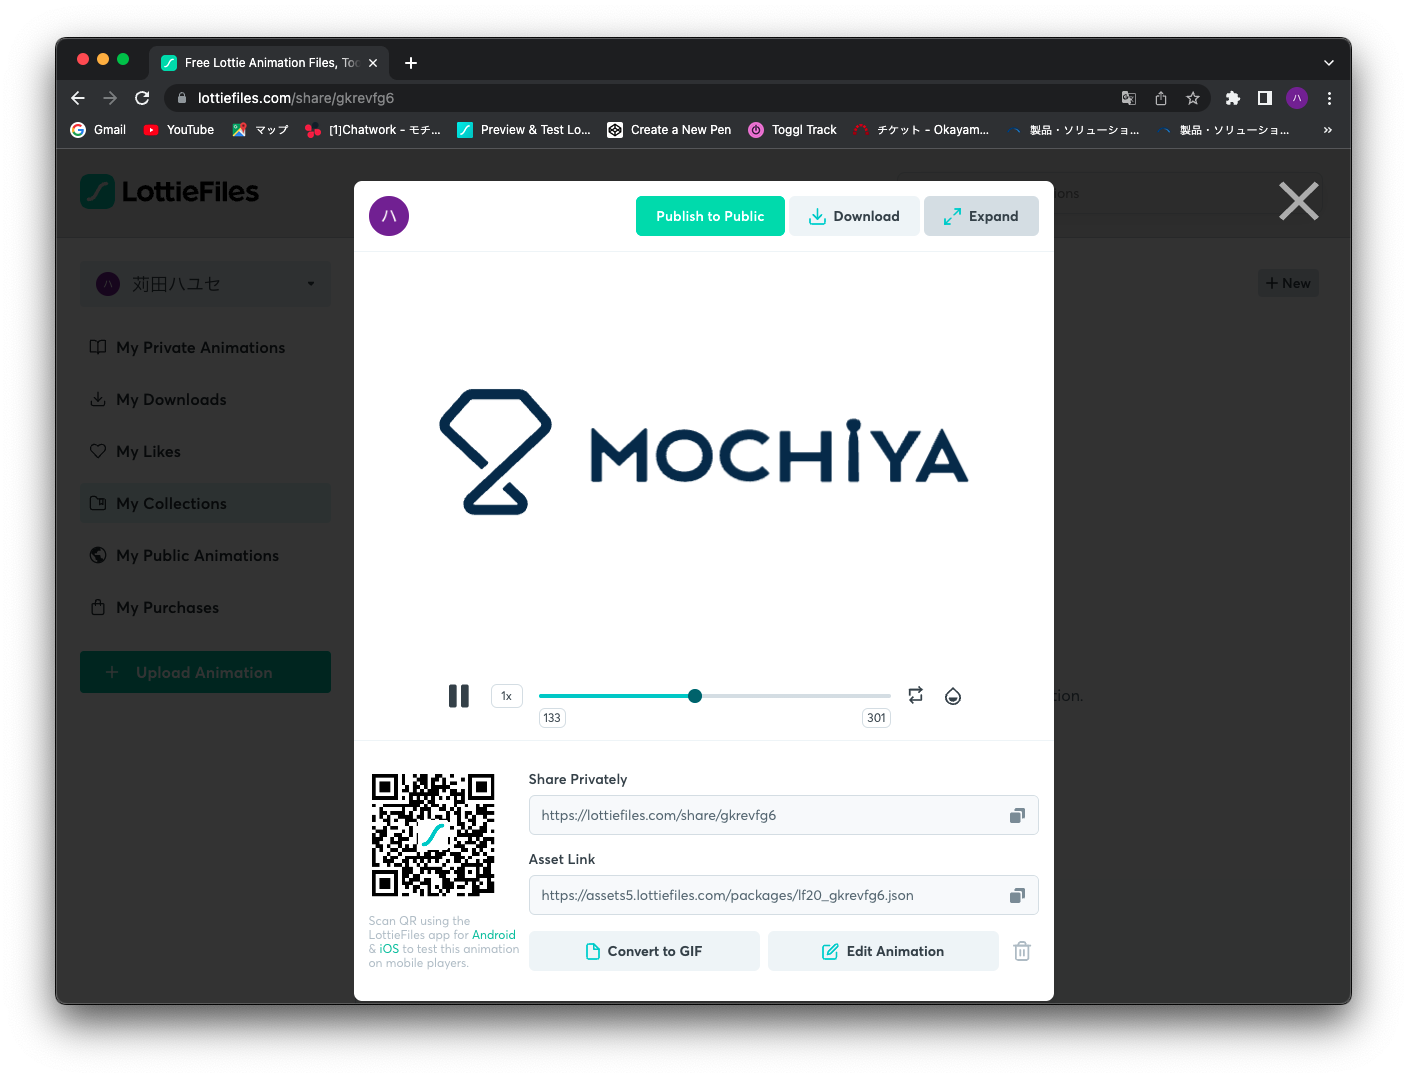
Task: Open the Create a New Pen bookmark
Action: (669, 130)
